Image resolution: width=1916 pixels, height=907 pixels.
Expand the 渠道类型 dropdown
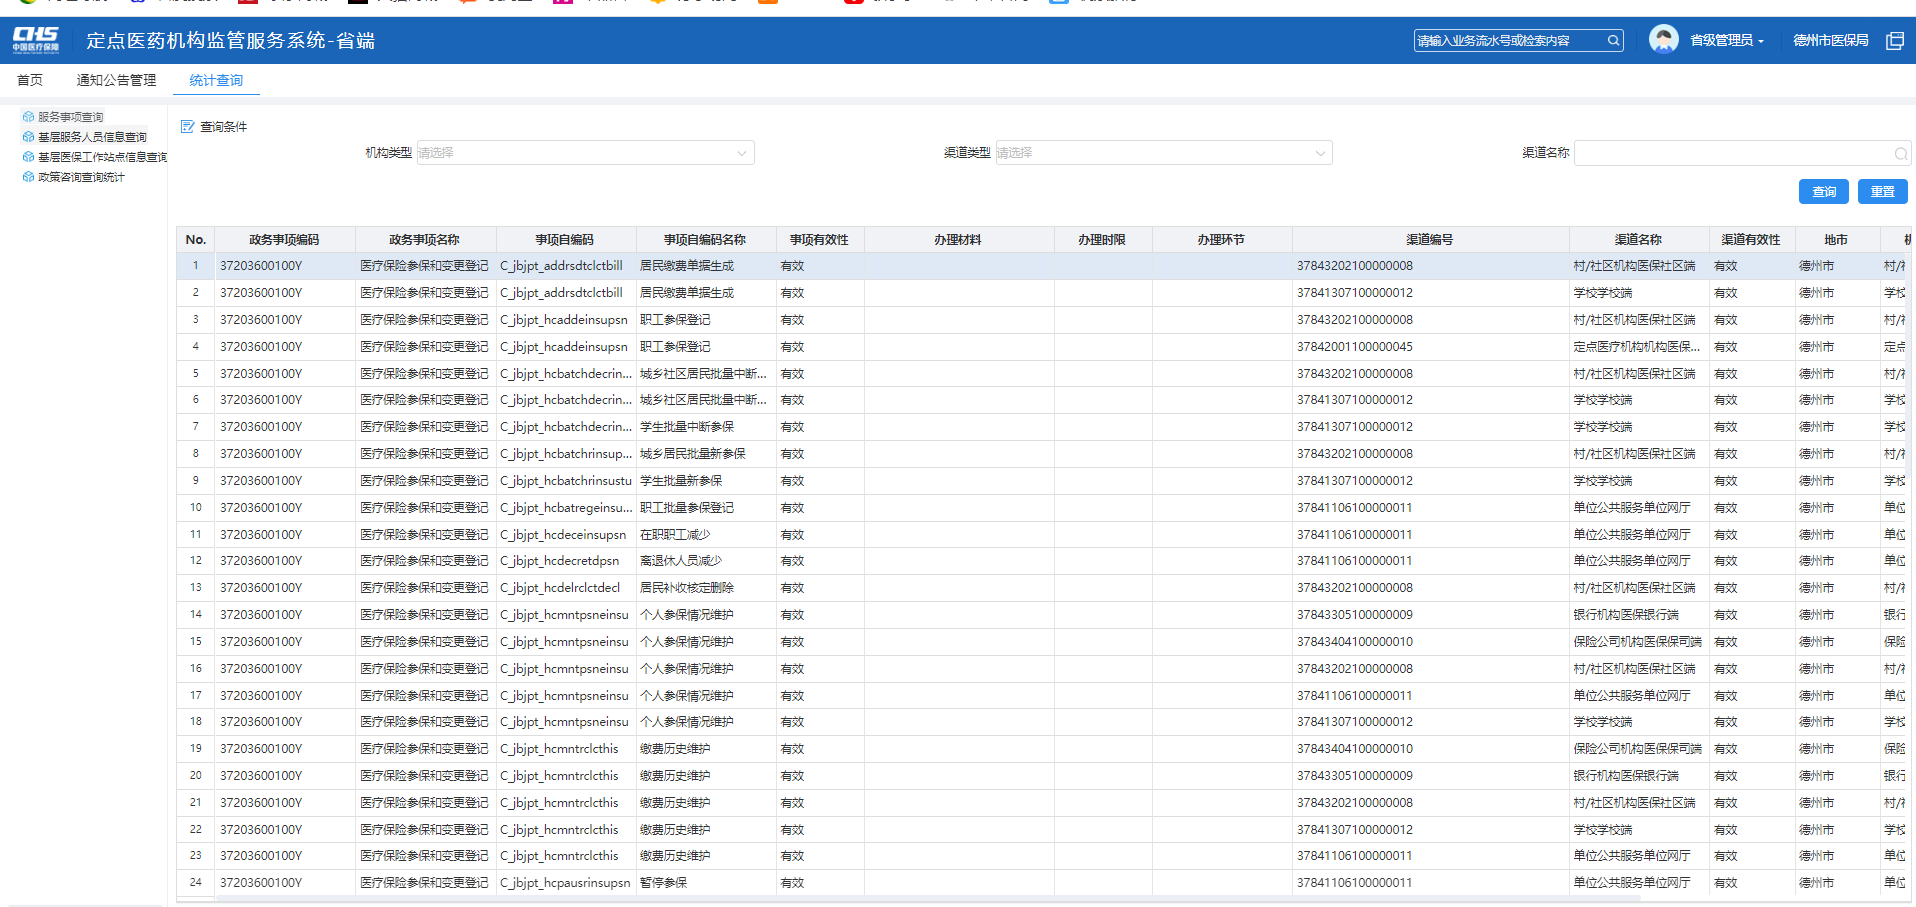[x=1163, y=153]
